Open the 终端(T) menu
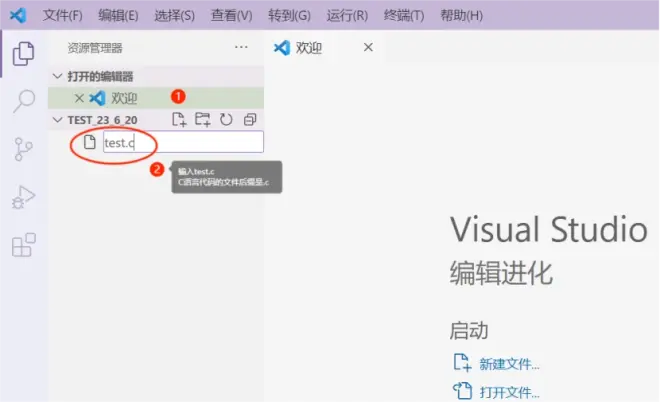The image size is (660, 402). pos(404,16)
